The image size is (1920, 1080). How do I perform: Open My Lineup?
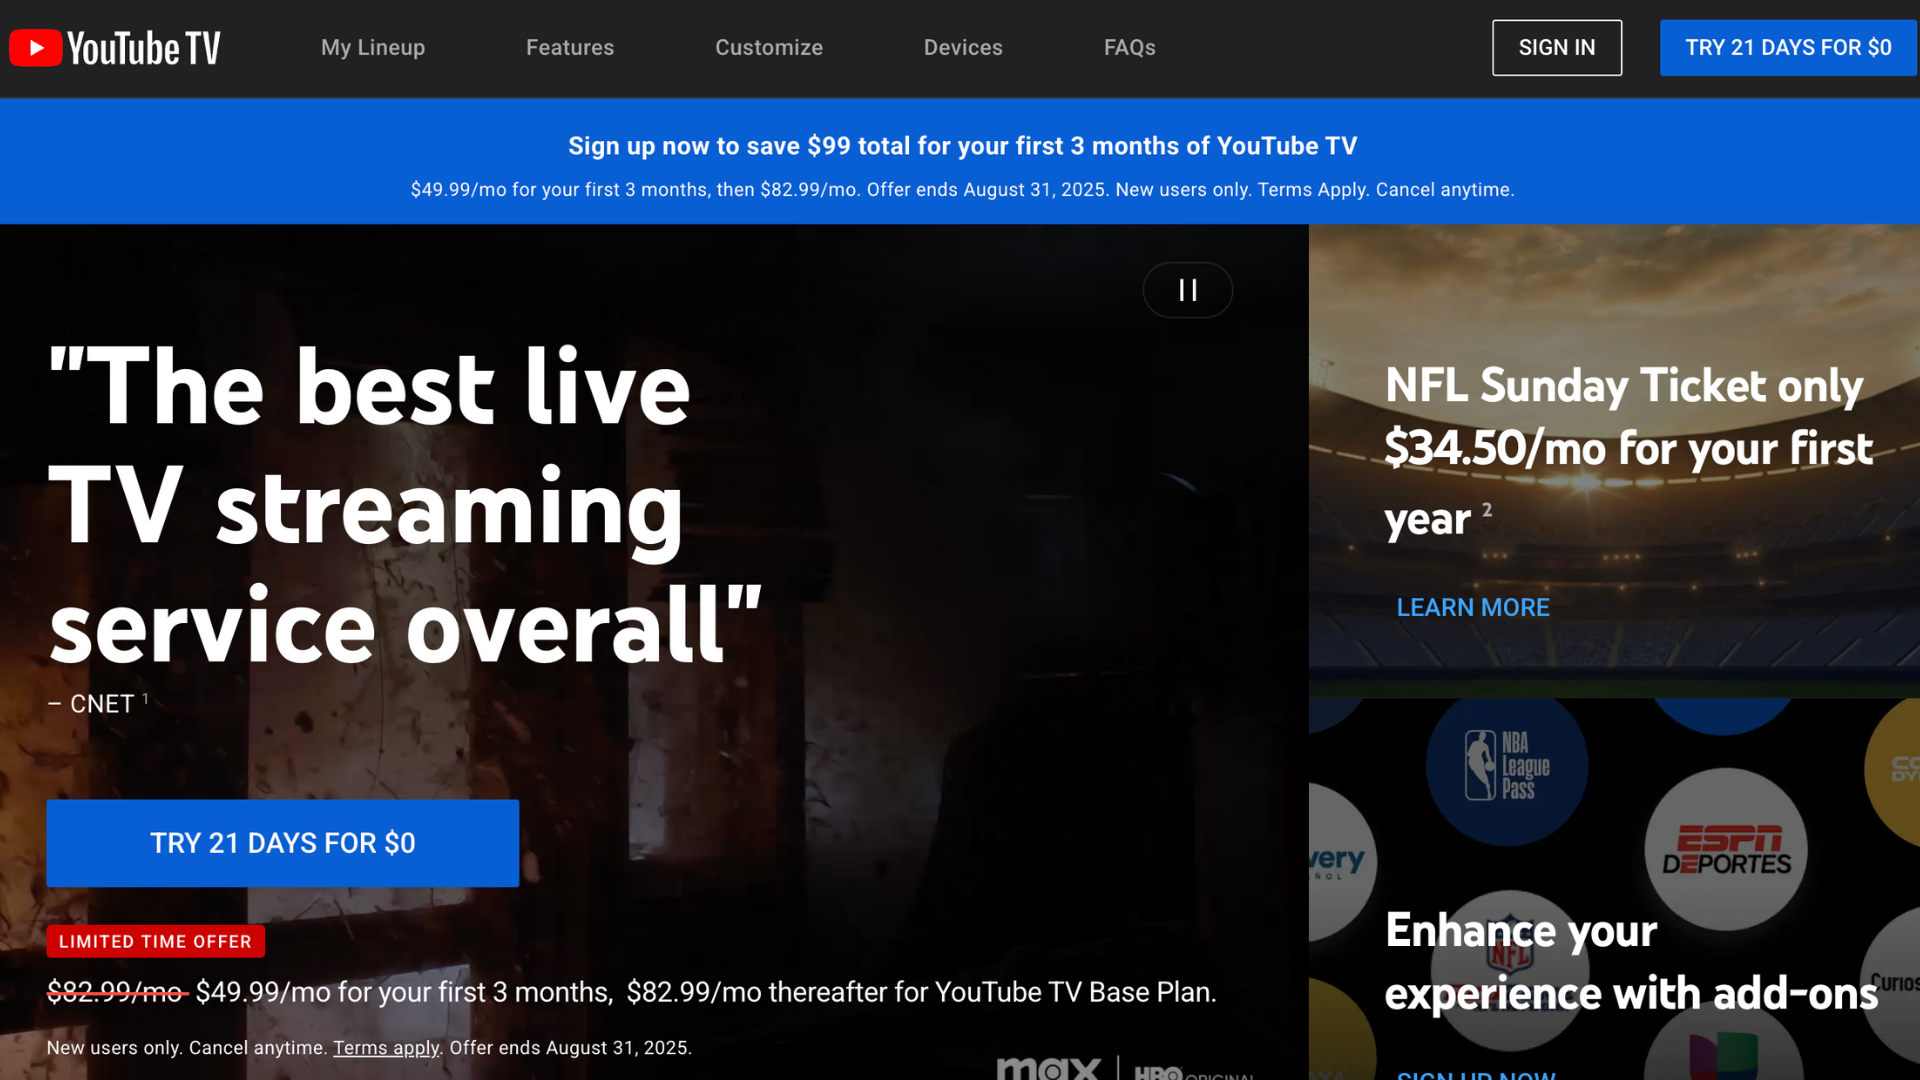coord(372,47)
